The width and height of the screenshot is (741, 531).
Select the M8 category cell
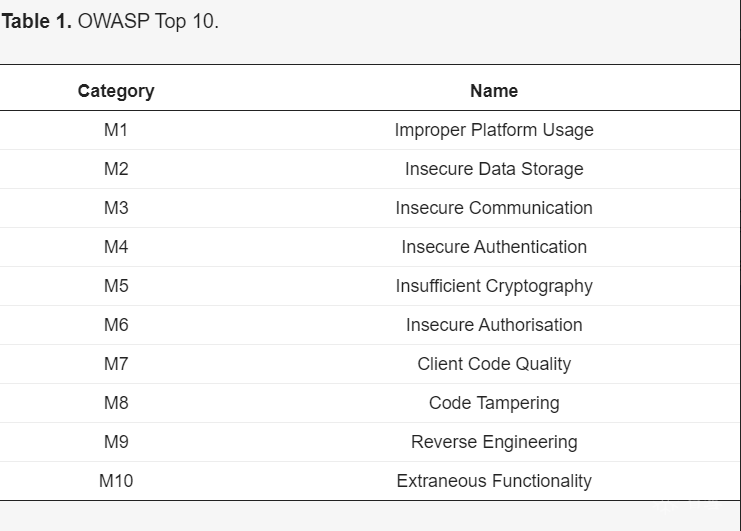point(116,403)
